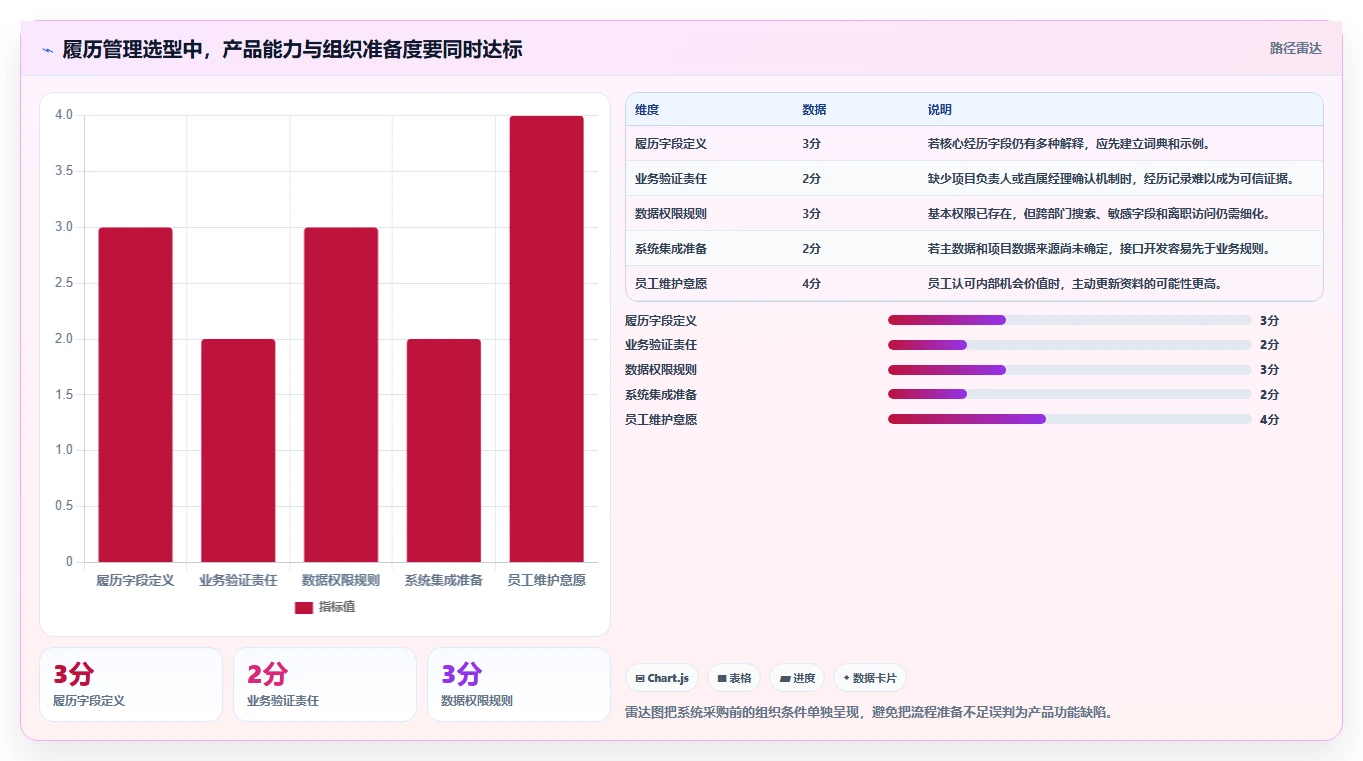
Task: Click the 数据权限规则 progress bar
Action: 1070,370
